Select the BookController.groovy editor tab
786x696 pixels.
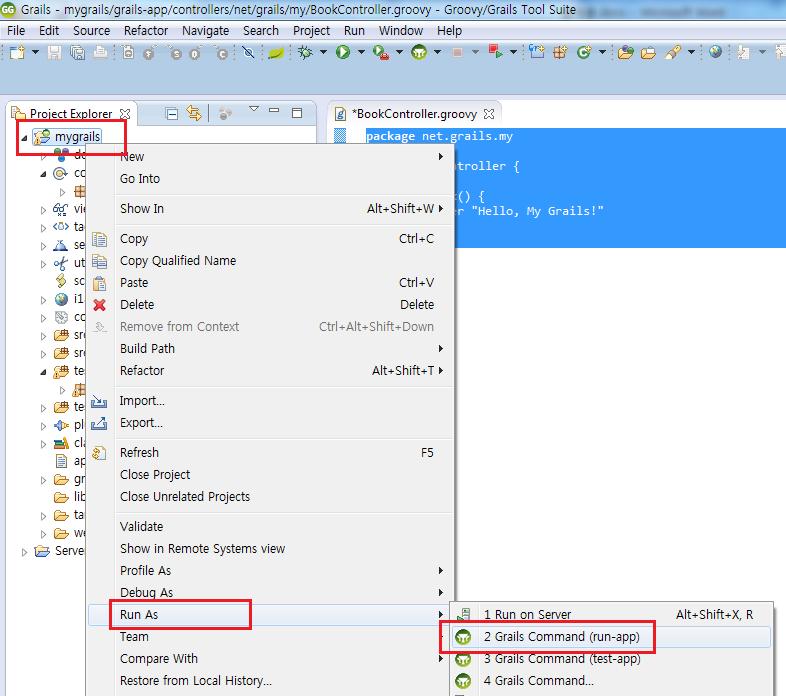coord(414,114)
